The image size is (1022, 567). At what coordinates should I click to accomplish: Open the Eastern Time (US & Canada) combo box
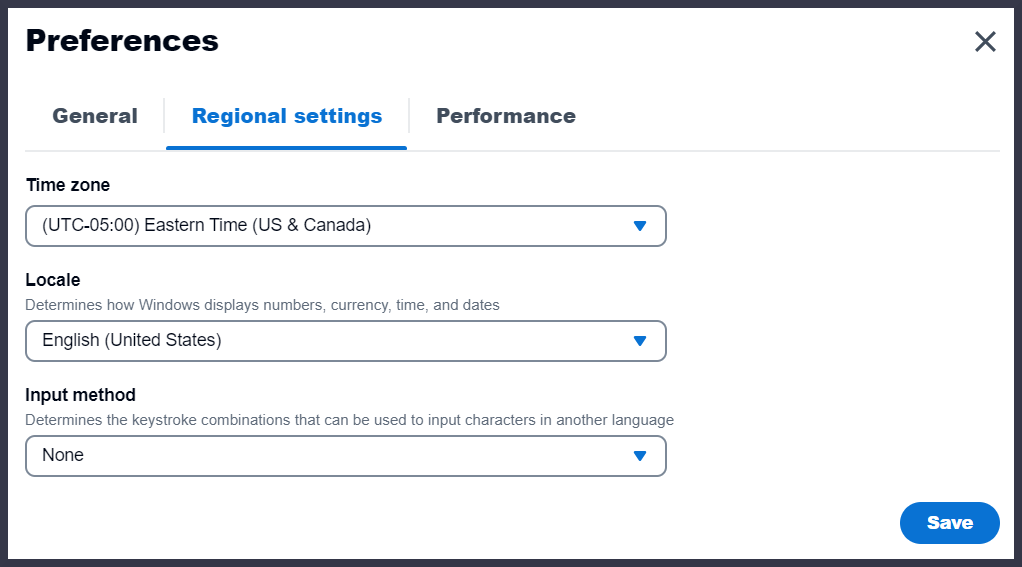click(x=330, y=226)
